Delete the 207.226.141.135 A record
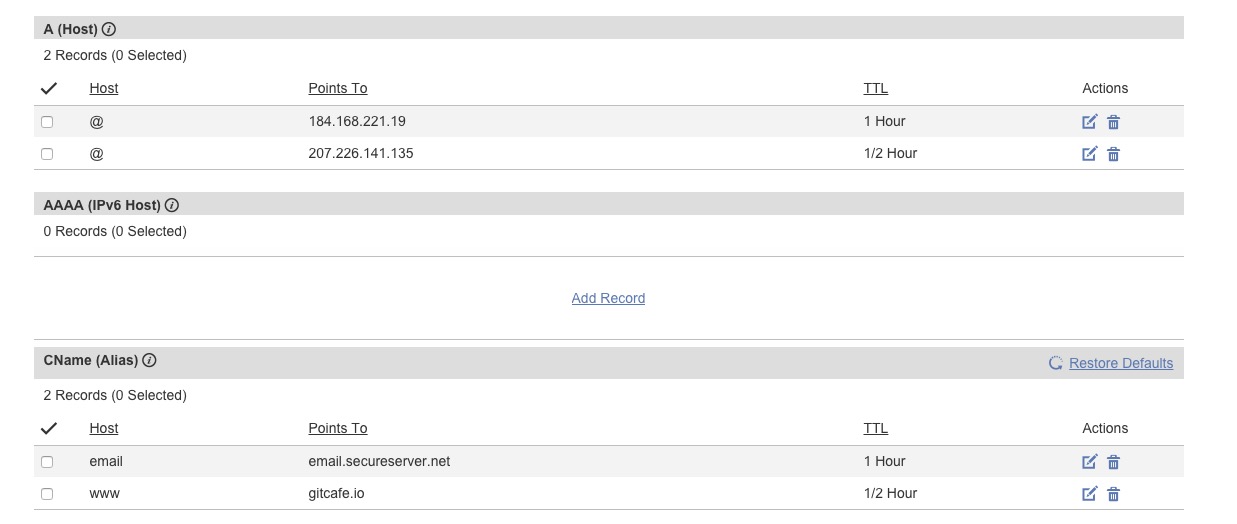The height and width of the screenshot is (524, 1237). (x=1113, y=154)
